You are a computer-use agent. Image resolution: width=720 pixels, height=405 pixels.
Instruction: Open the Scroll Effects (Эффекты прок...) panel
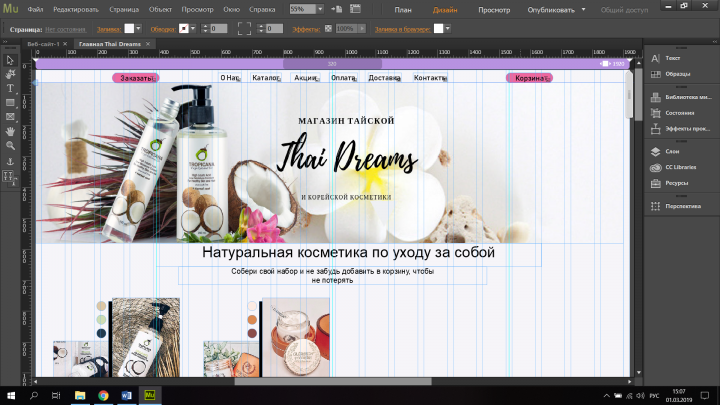click(681, 129)
